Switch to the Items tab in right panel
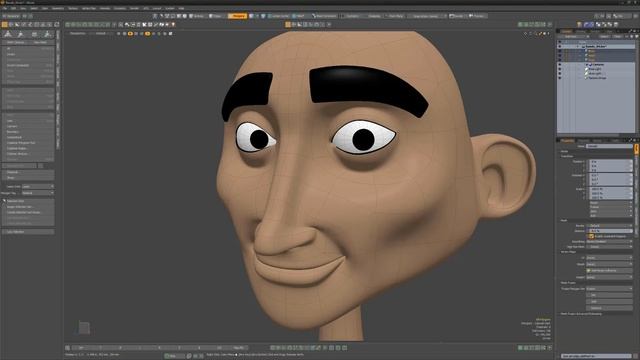This screenshot has height=360, width=640. (x=566, y=31)
